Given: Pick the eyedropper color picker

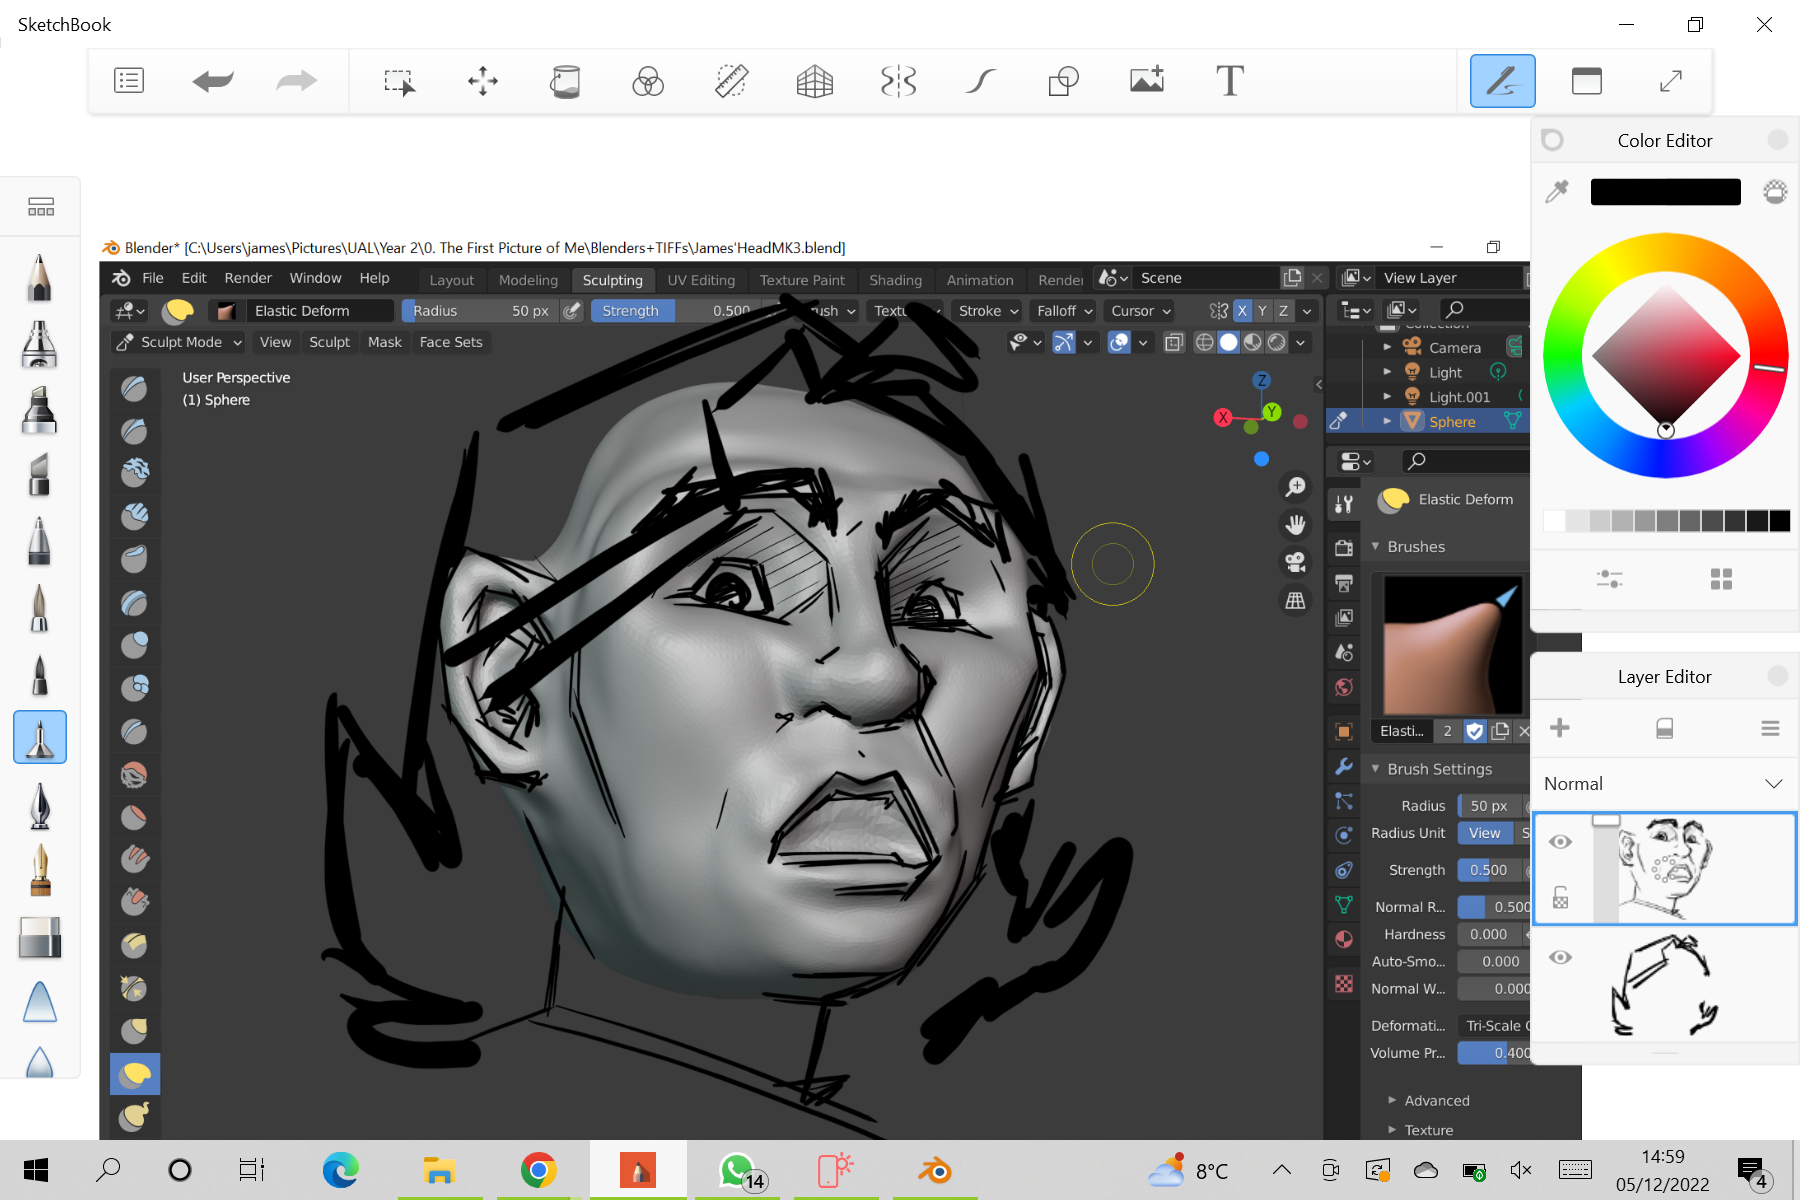Looking at the screenshot, I should coord(1557,191).
